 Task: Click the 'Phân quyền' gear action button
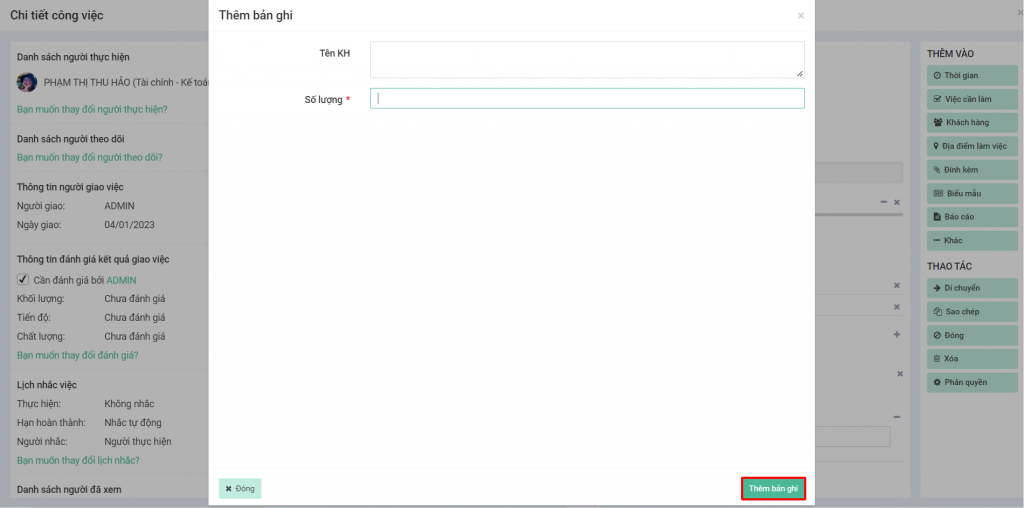pyautogui.click(x=971, y=383)
